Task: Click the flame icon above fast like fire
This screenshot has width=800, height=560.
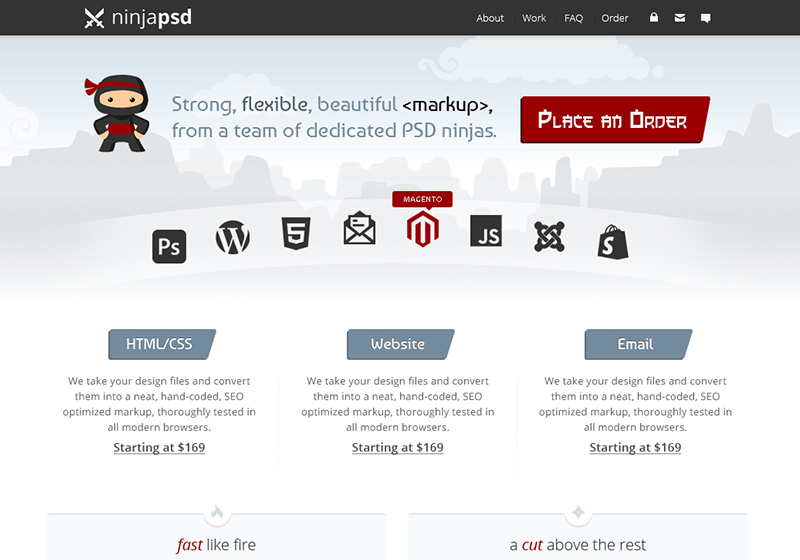Action: [217, 512]
